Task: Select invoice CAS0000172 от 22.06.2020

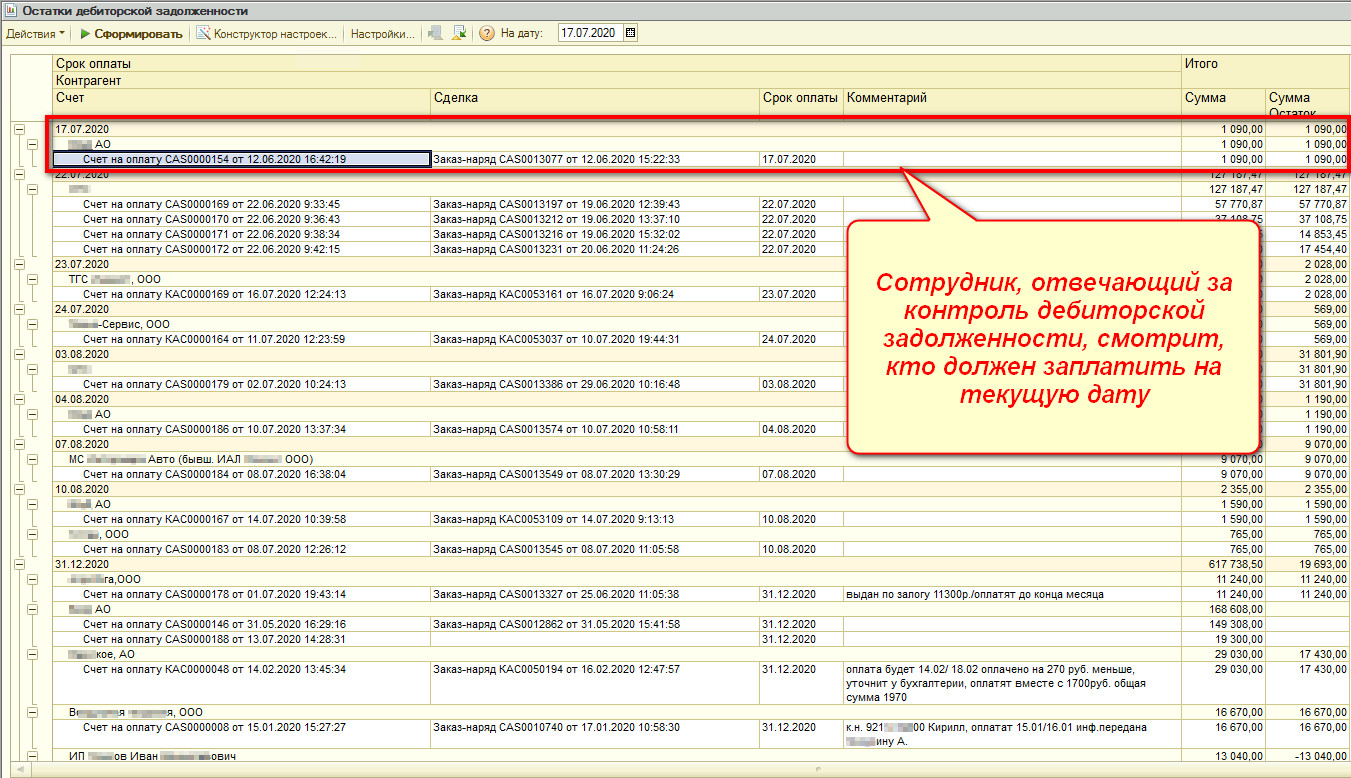Action: coord(242,249)
